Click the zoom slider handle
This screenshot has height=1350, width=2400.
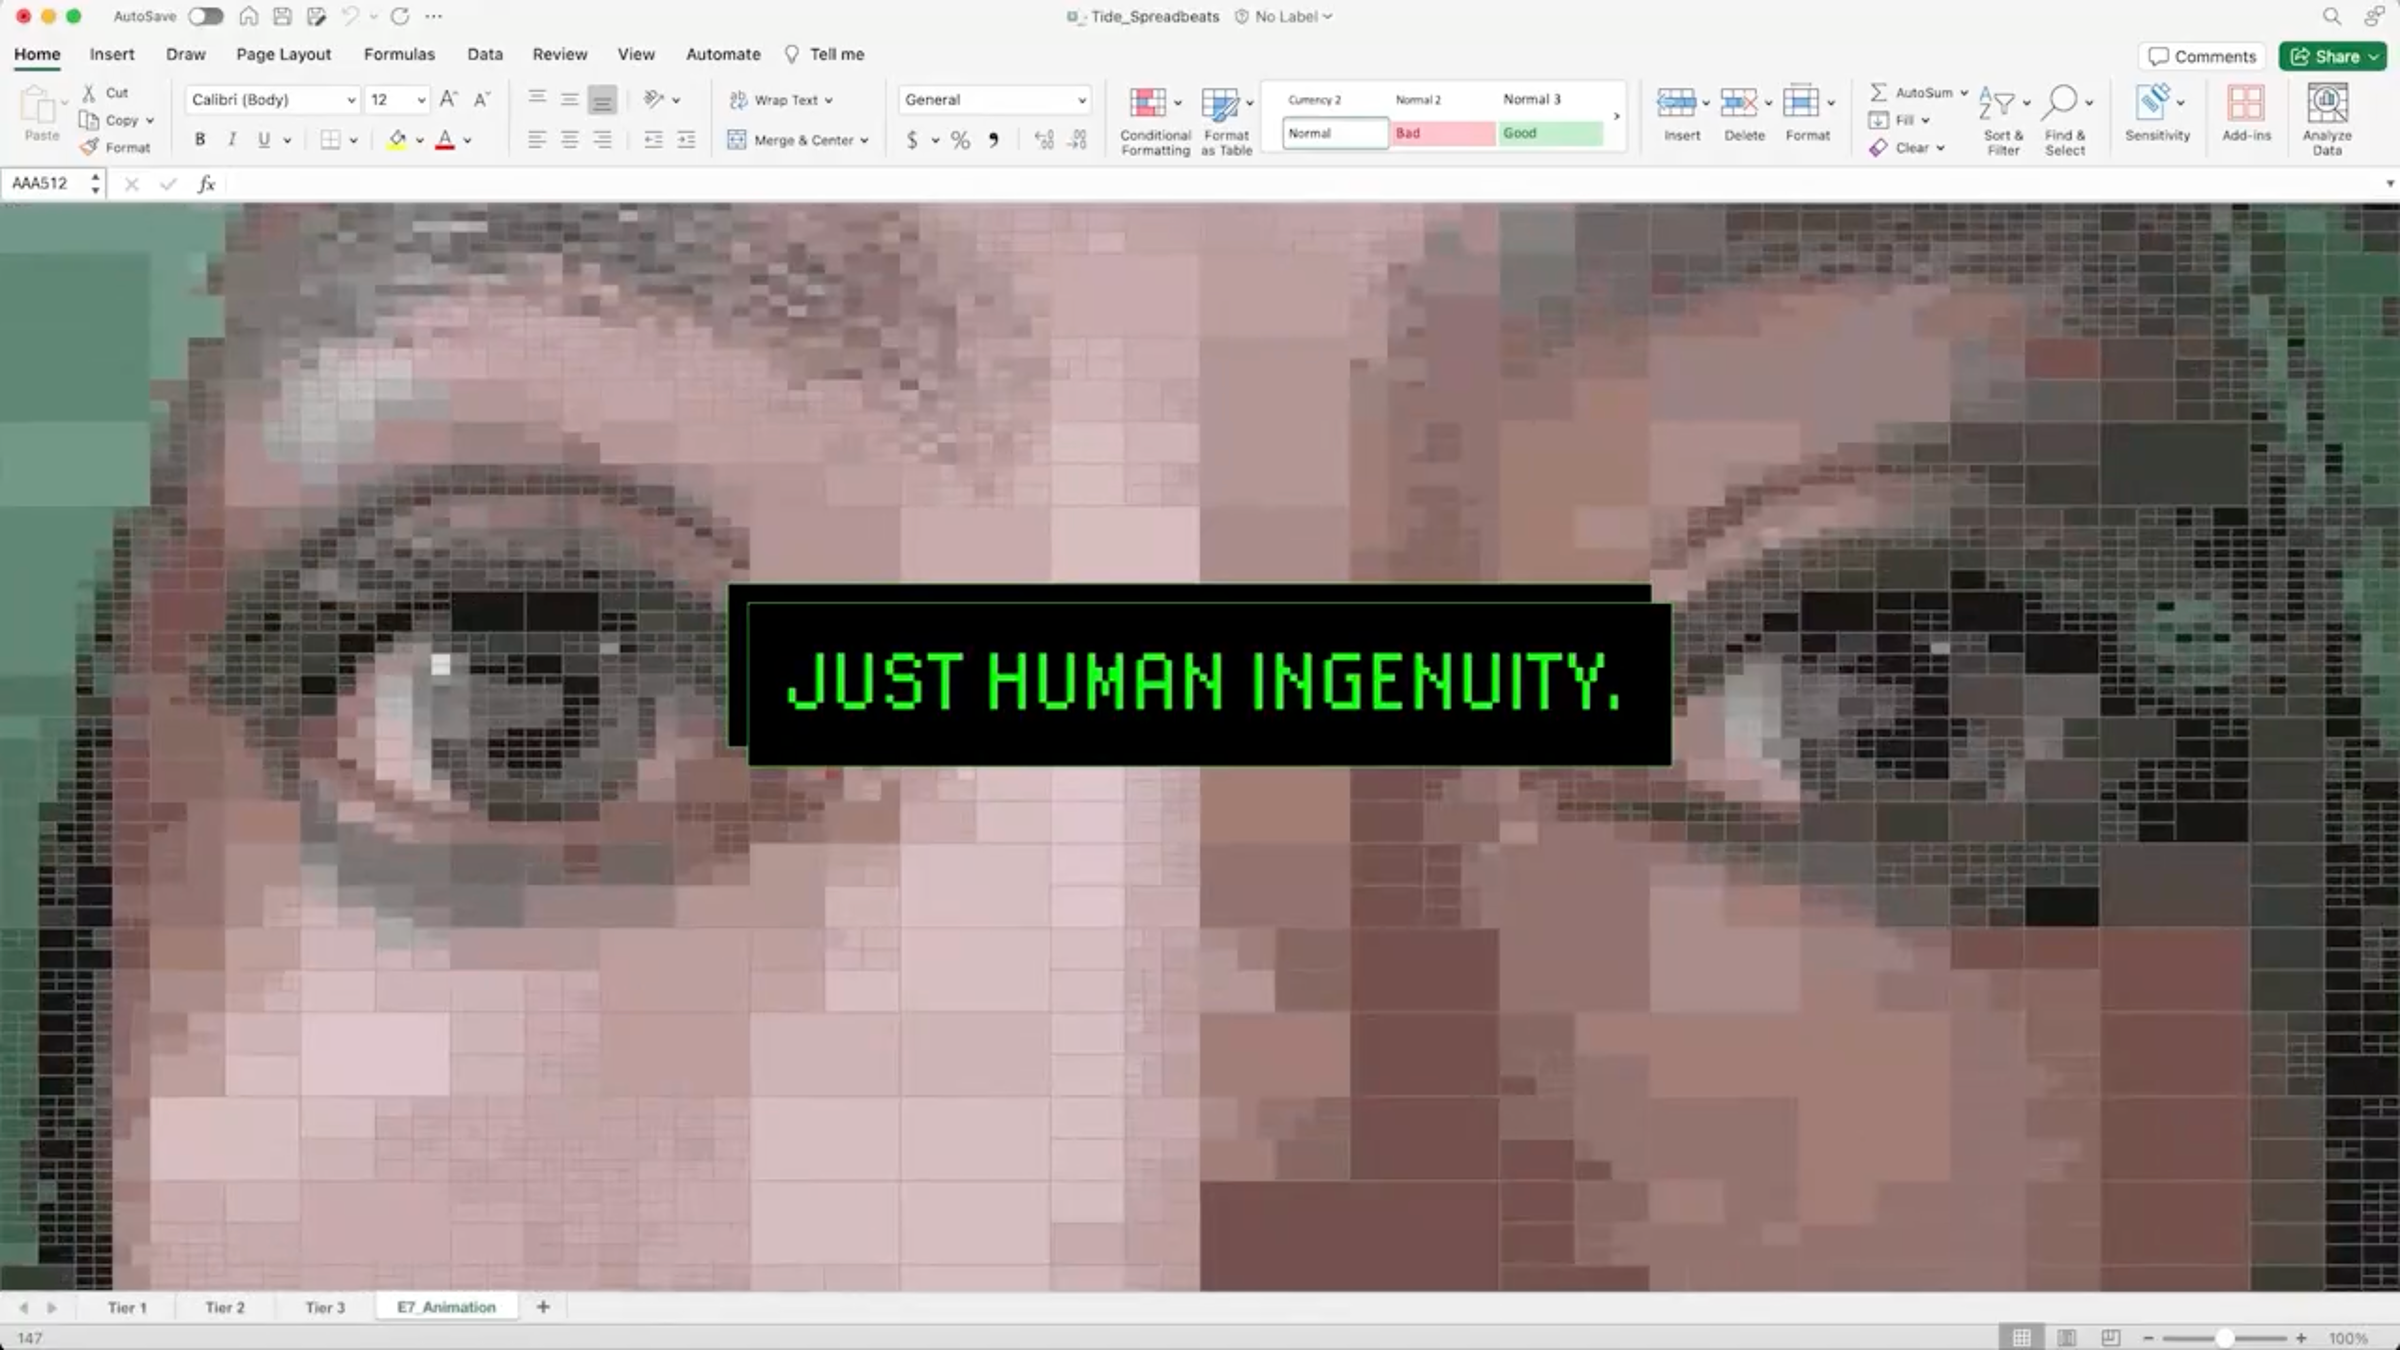(x=2224, y=1338)
